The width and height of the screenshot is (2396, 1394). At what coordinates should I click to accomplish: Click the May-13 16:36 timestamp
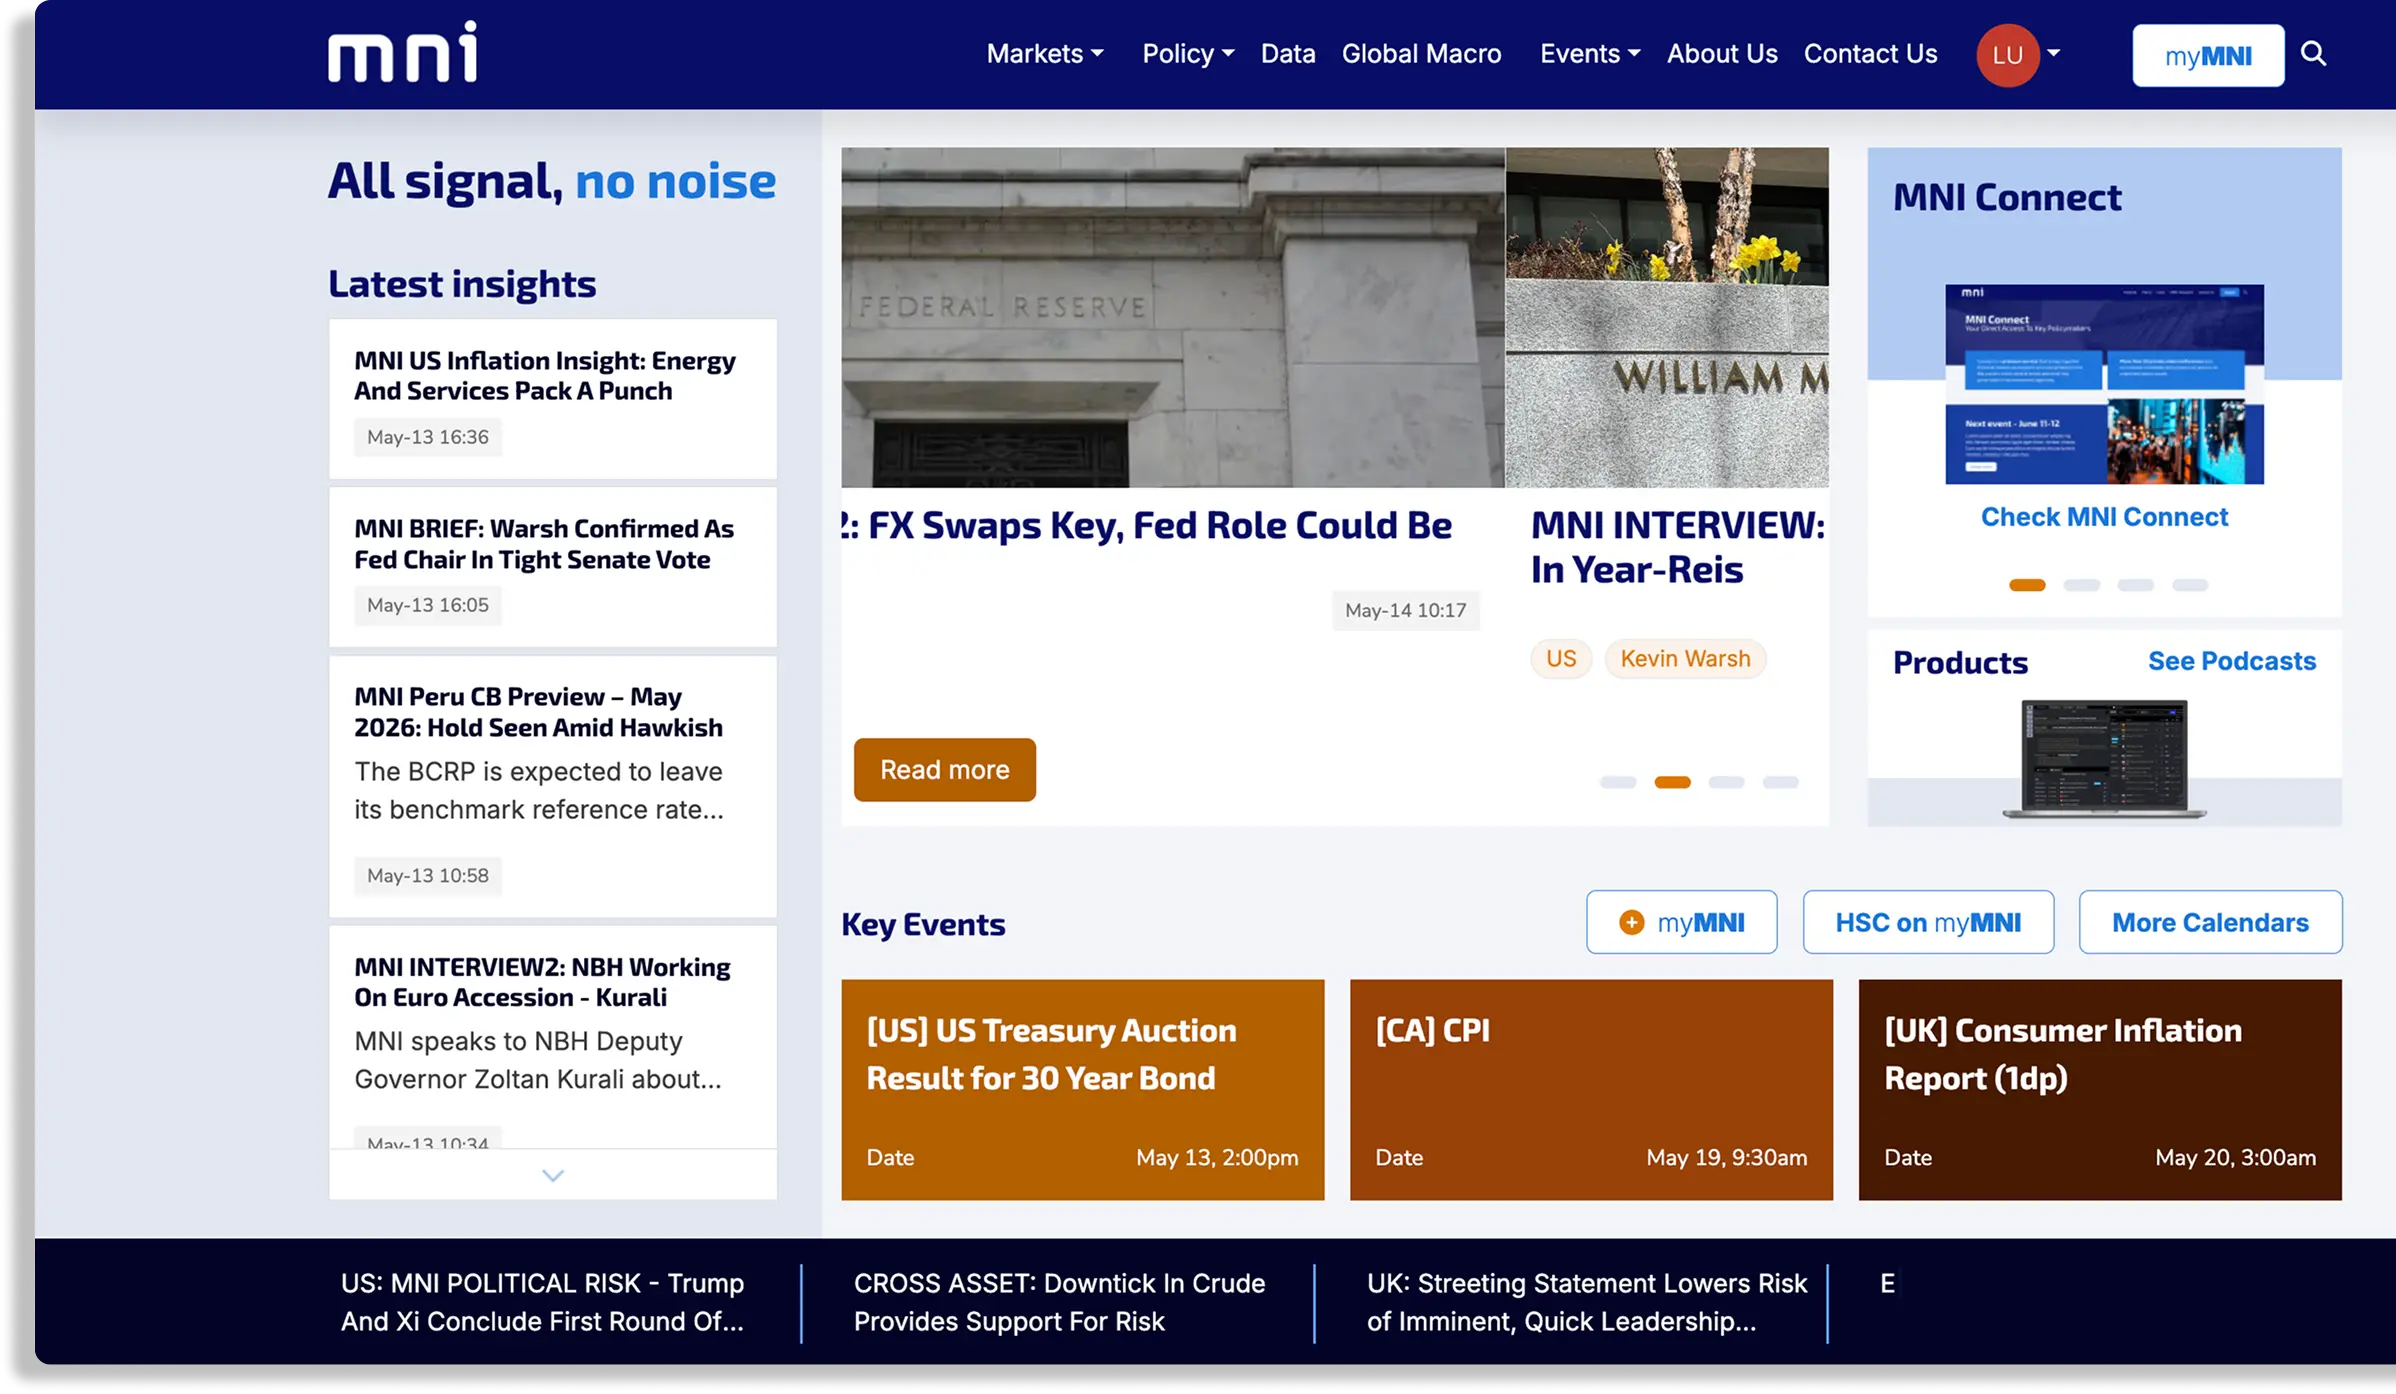[x=427, y=437]
